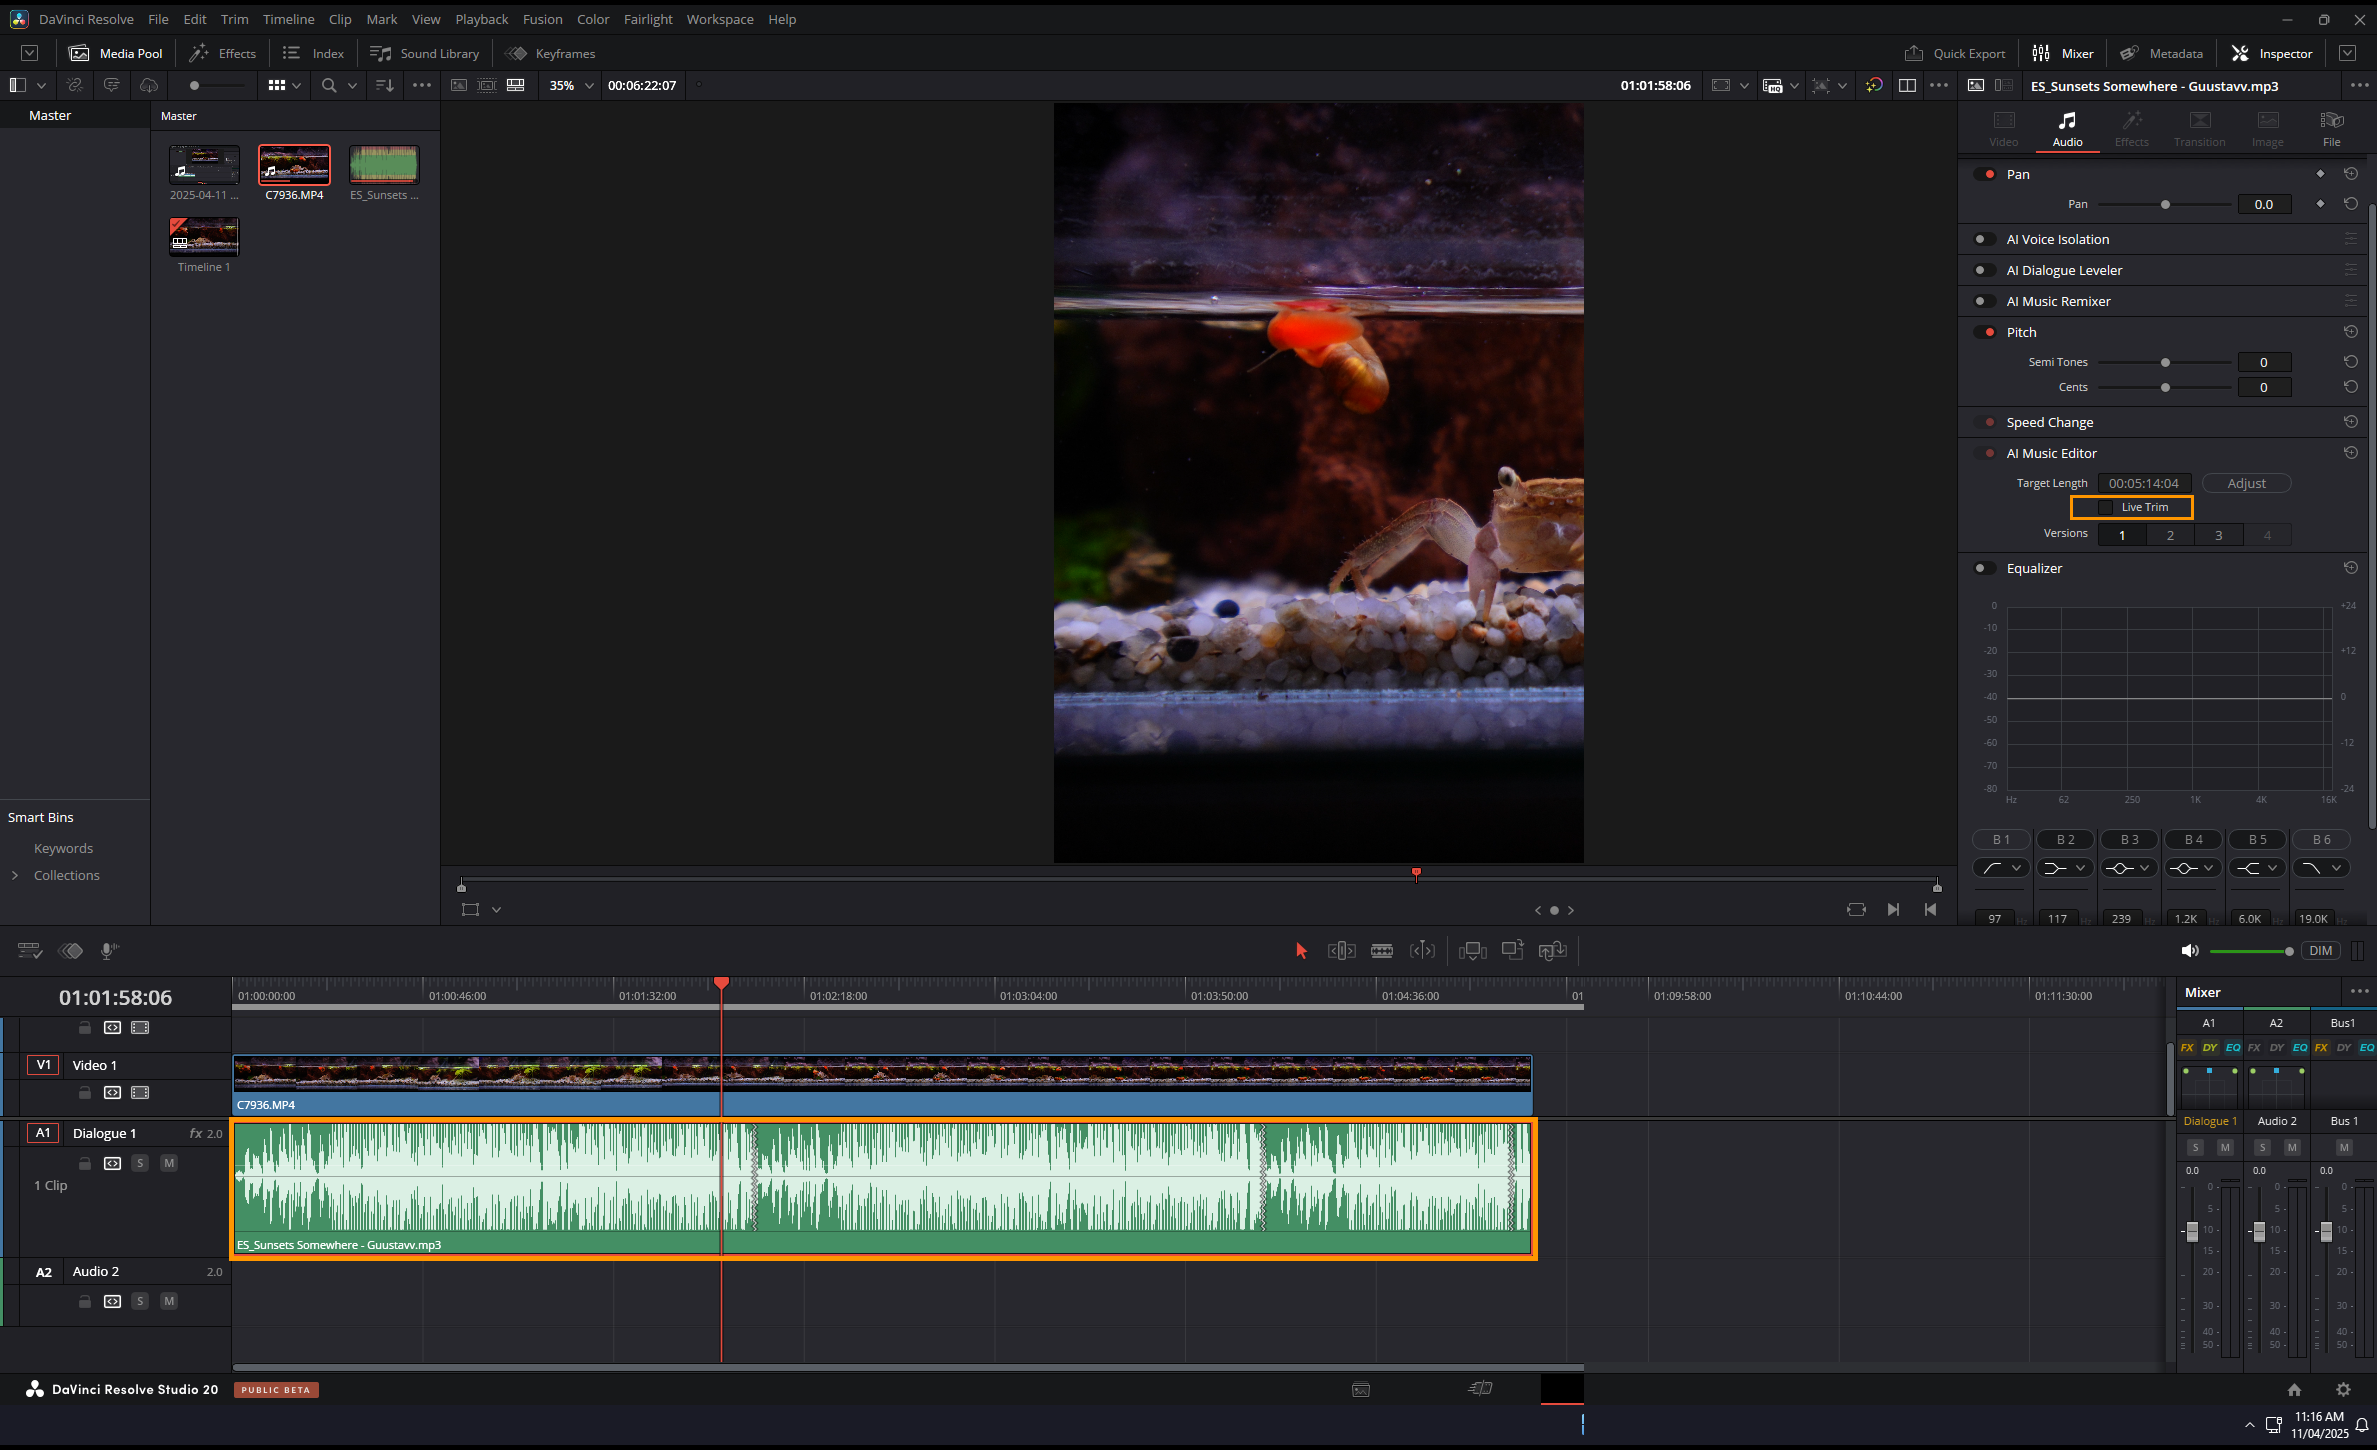Activate the trim edit mode icon
The image size is (2377, 1450).
(1341, 951)
